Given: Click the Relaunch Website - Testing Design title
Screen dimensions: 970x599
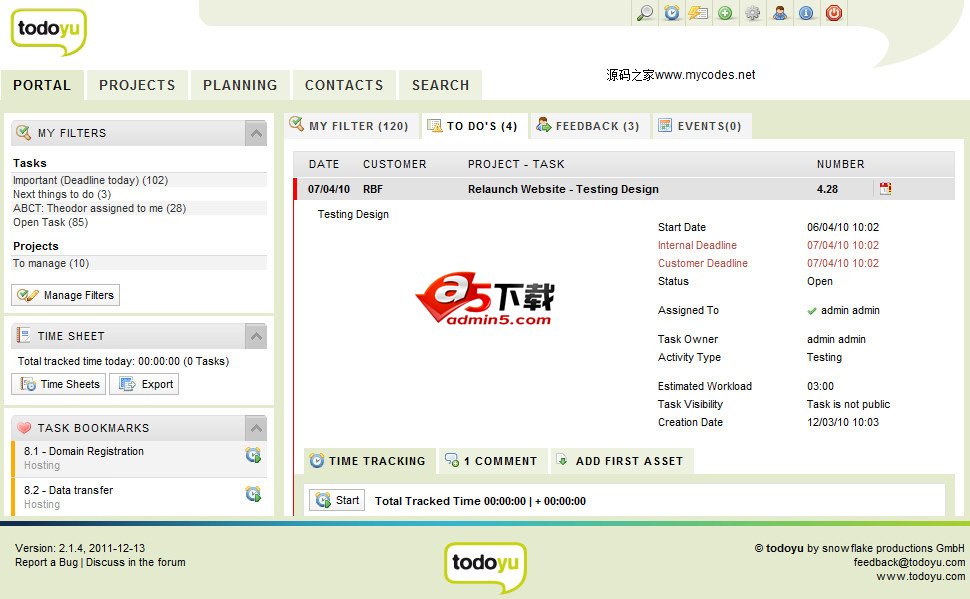Looking at the screenshot, I should pyautogui.click(x=563, y=189).
